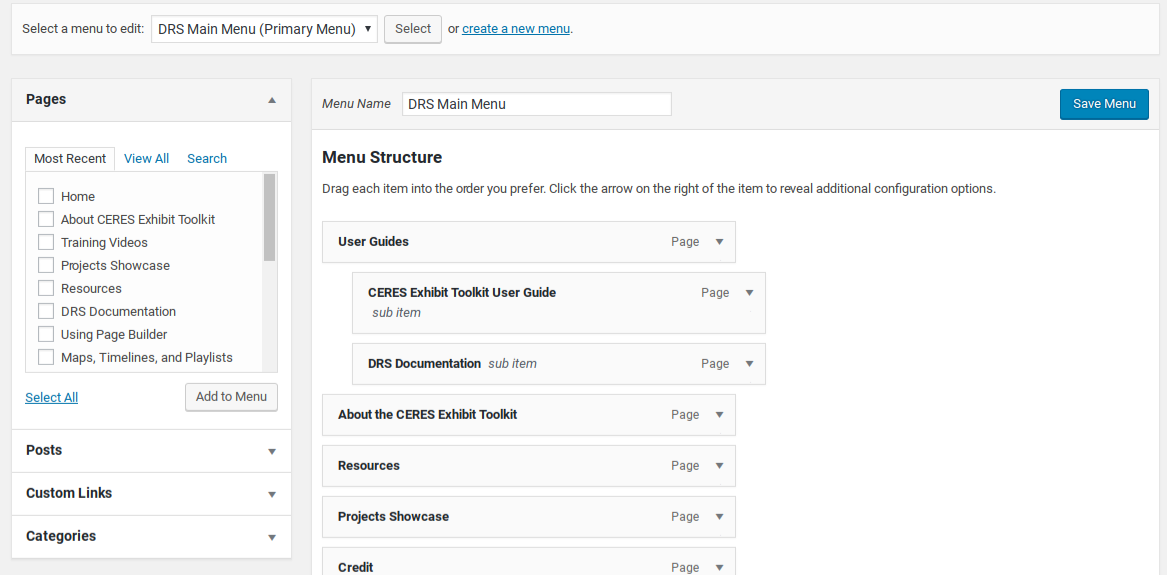This screenshot has height=575, width=1167.
Task: Expand the Categories panel
Action: click(x=272, y=538)
